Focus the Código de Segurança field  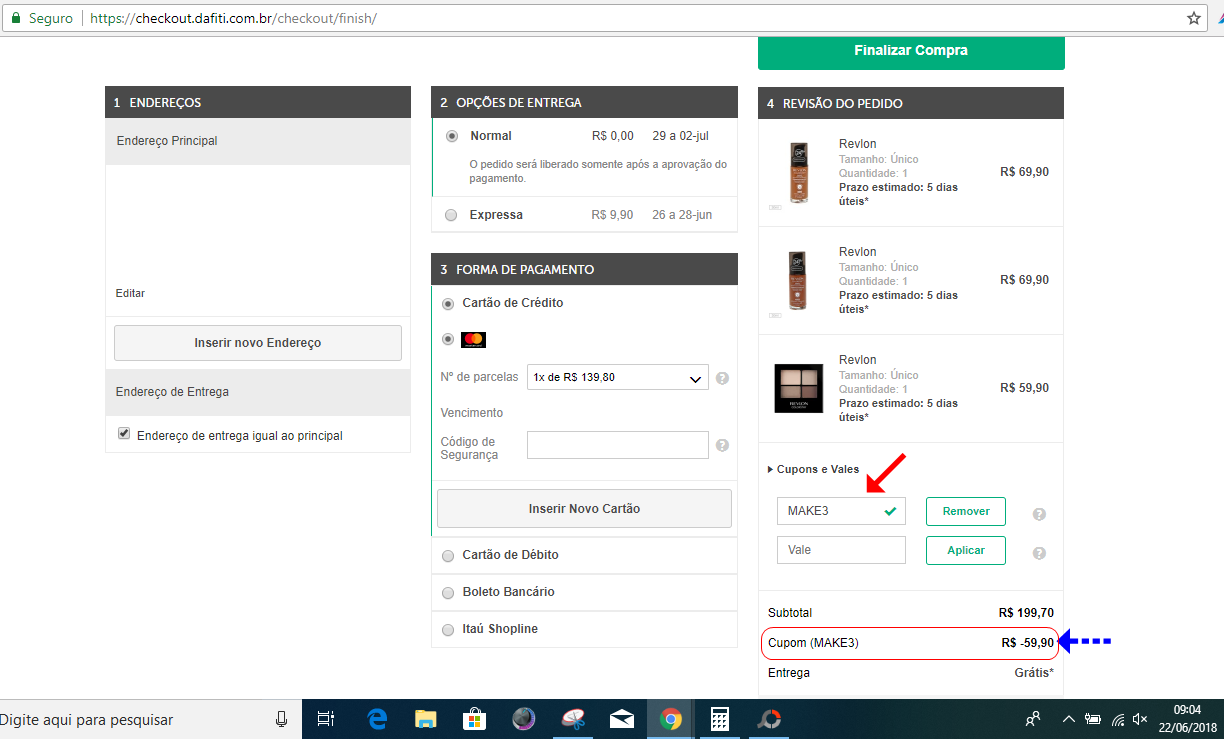[x=618, y=445]
